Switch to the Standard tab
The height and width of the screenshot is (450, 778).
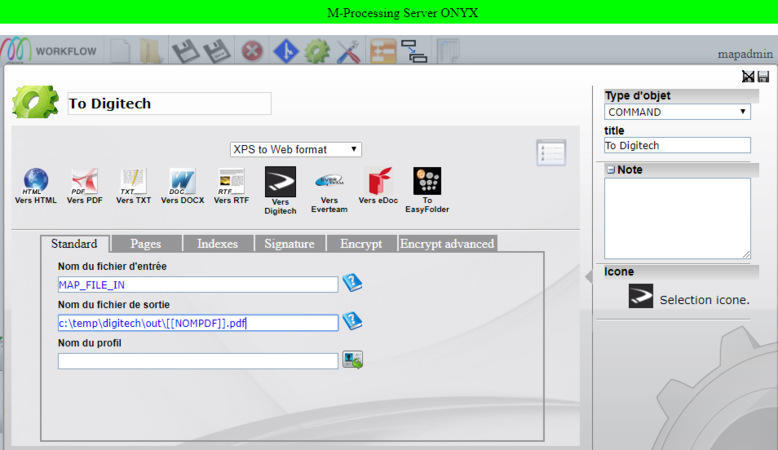pyautogui.click(x=74, y=244)
